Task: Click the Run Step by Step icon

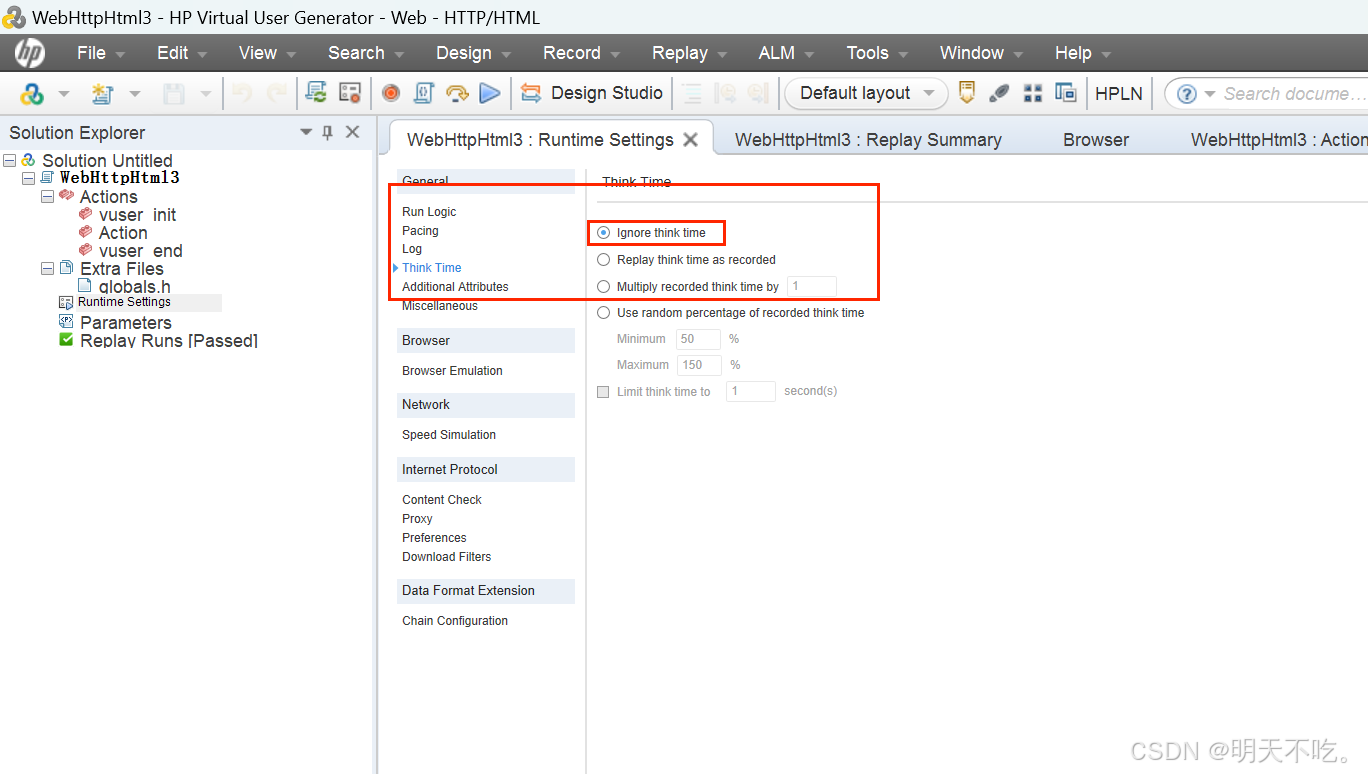Action: click(457, 93)
